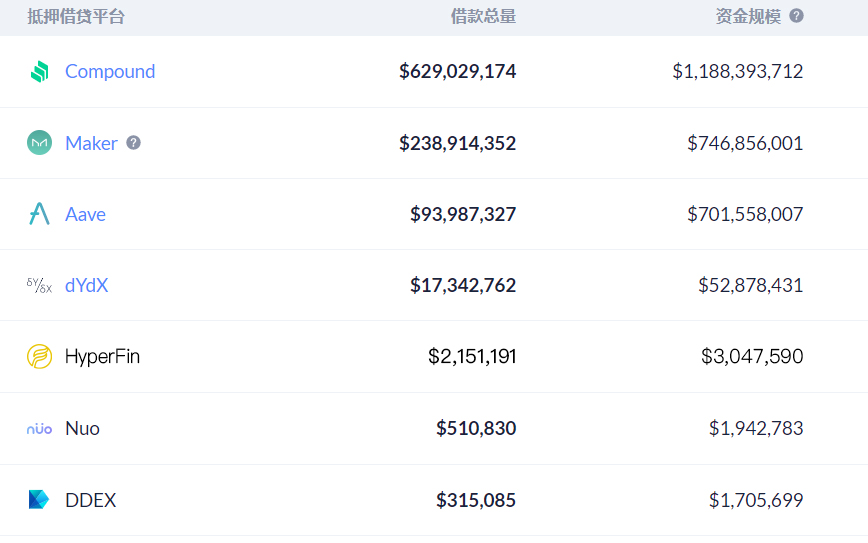Click the Nuo logo icon
The width and height of the screenshot is (868, 543).
coord(39,428)
